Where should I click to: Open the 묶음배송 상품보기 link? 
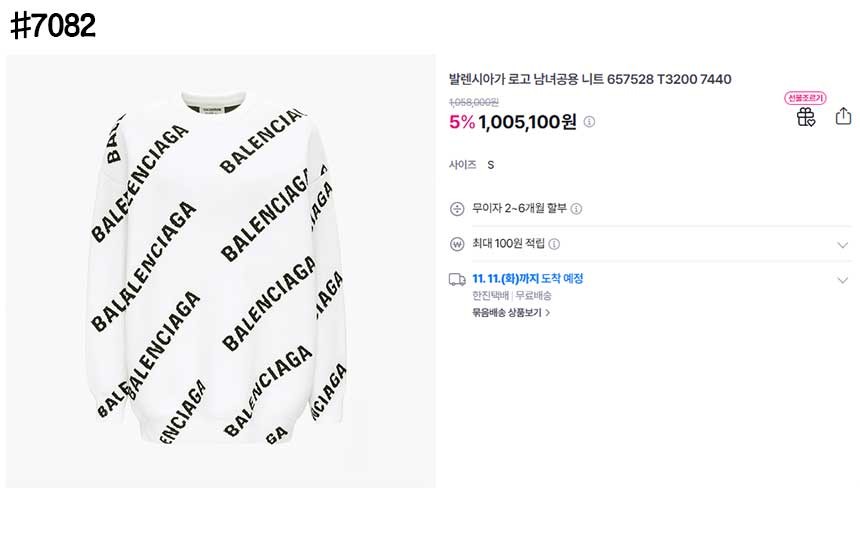pos(511,312)
